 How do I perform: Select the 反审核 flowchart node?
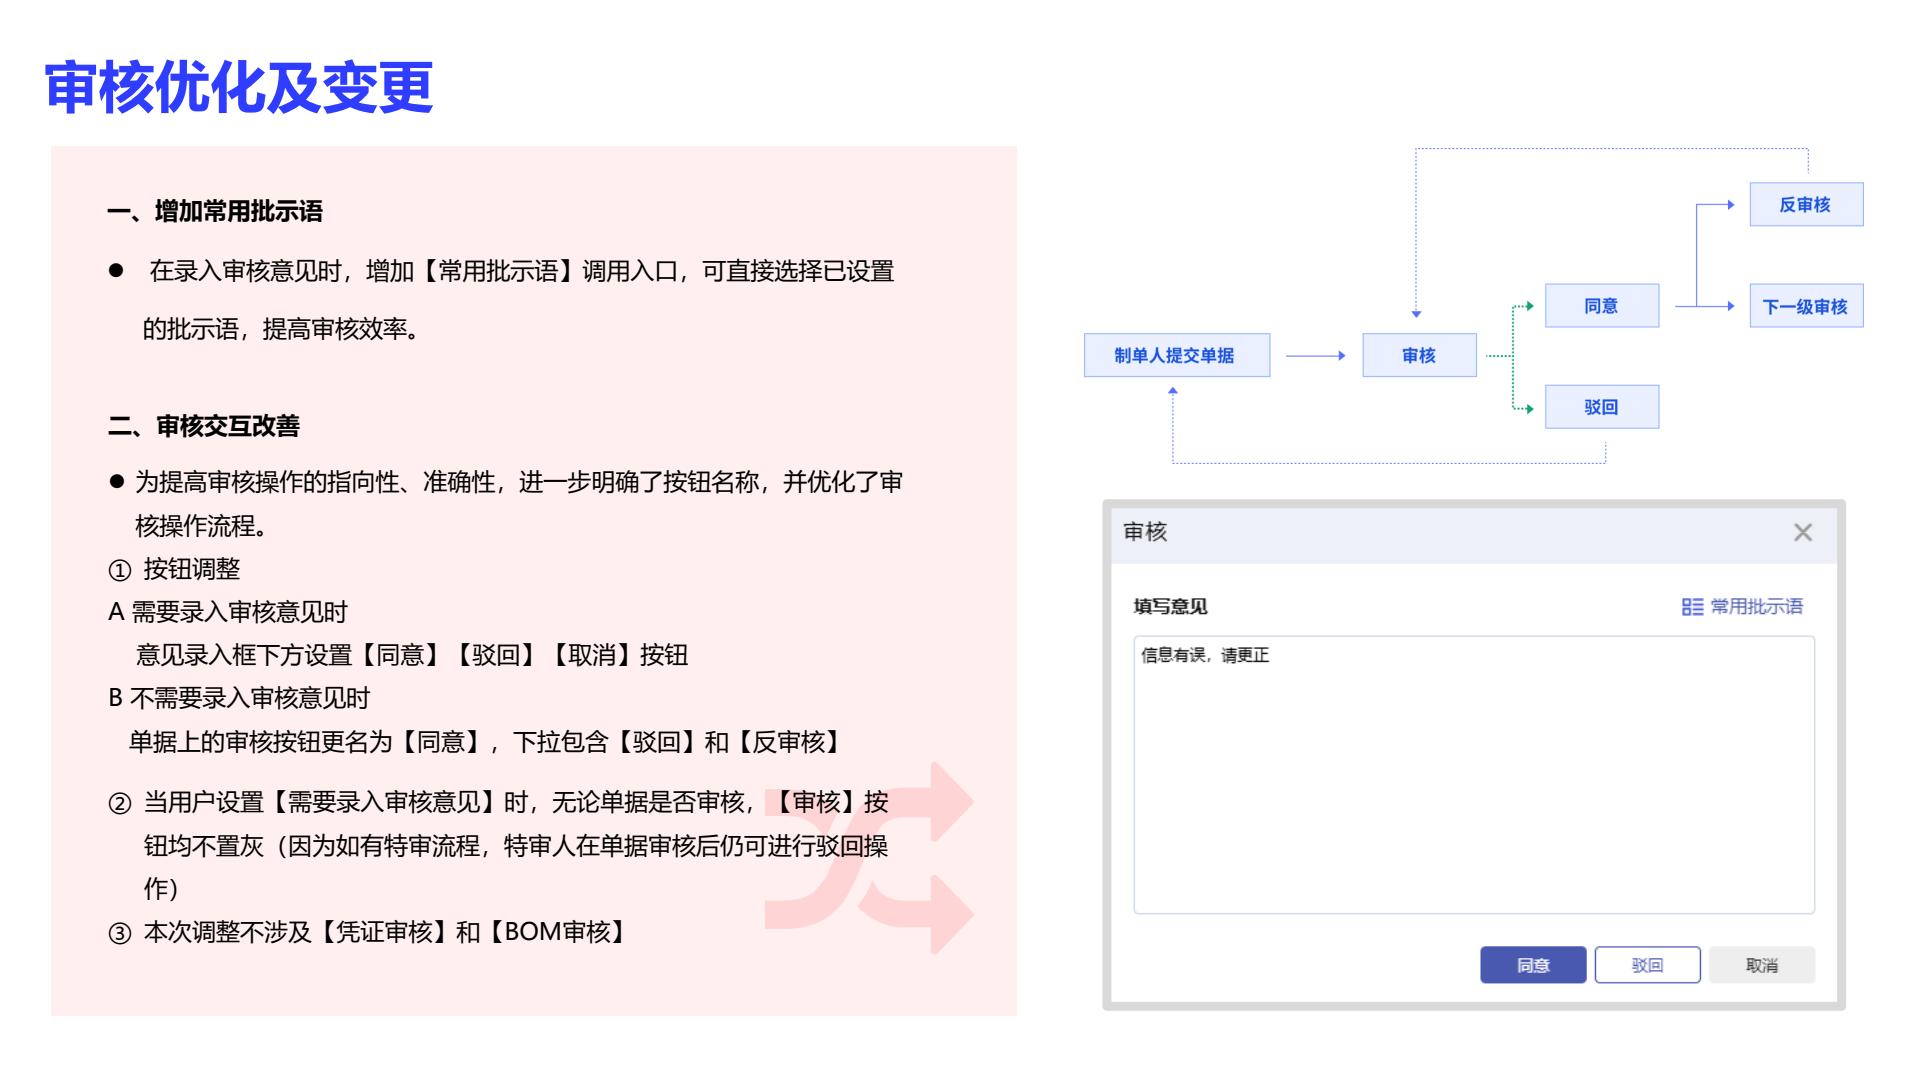pos(1805,204)
